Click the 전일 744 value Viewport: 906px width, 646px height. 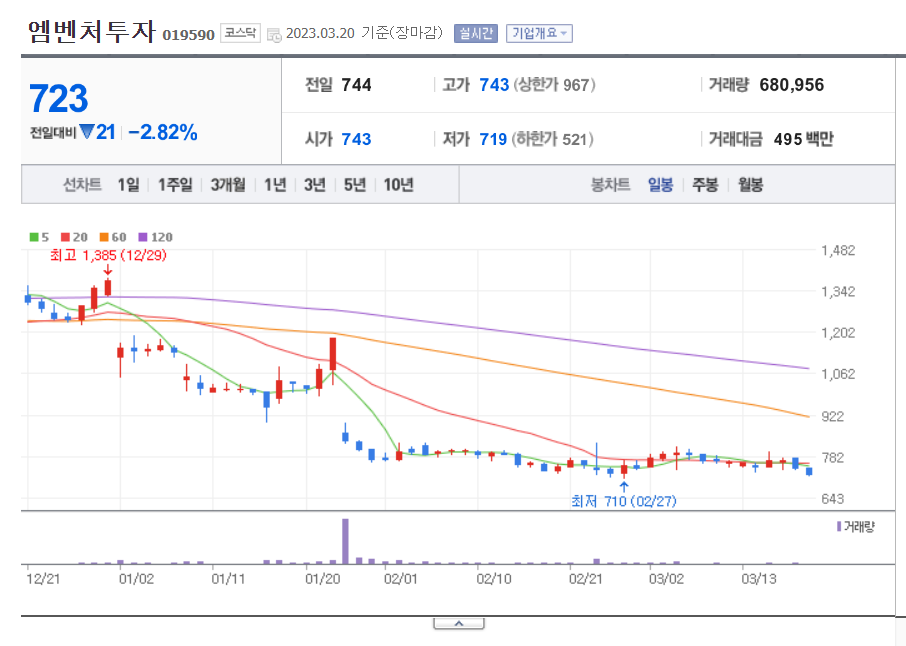356,85
